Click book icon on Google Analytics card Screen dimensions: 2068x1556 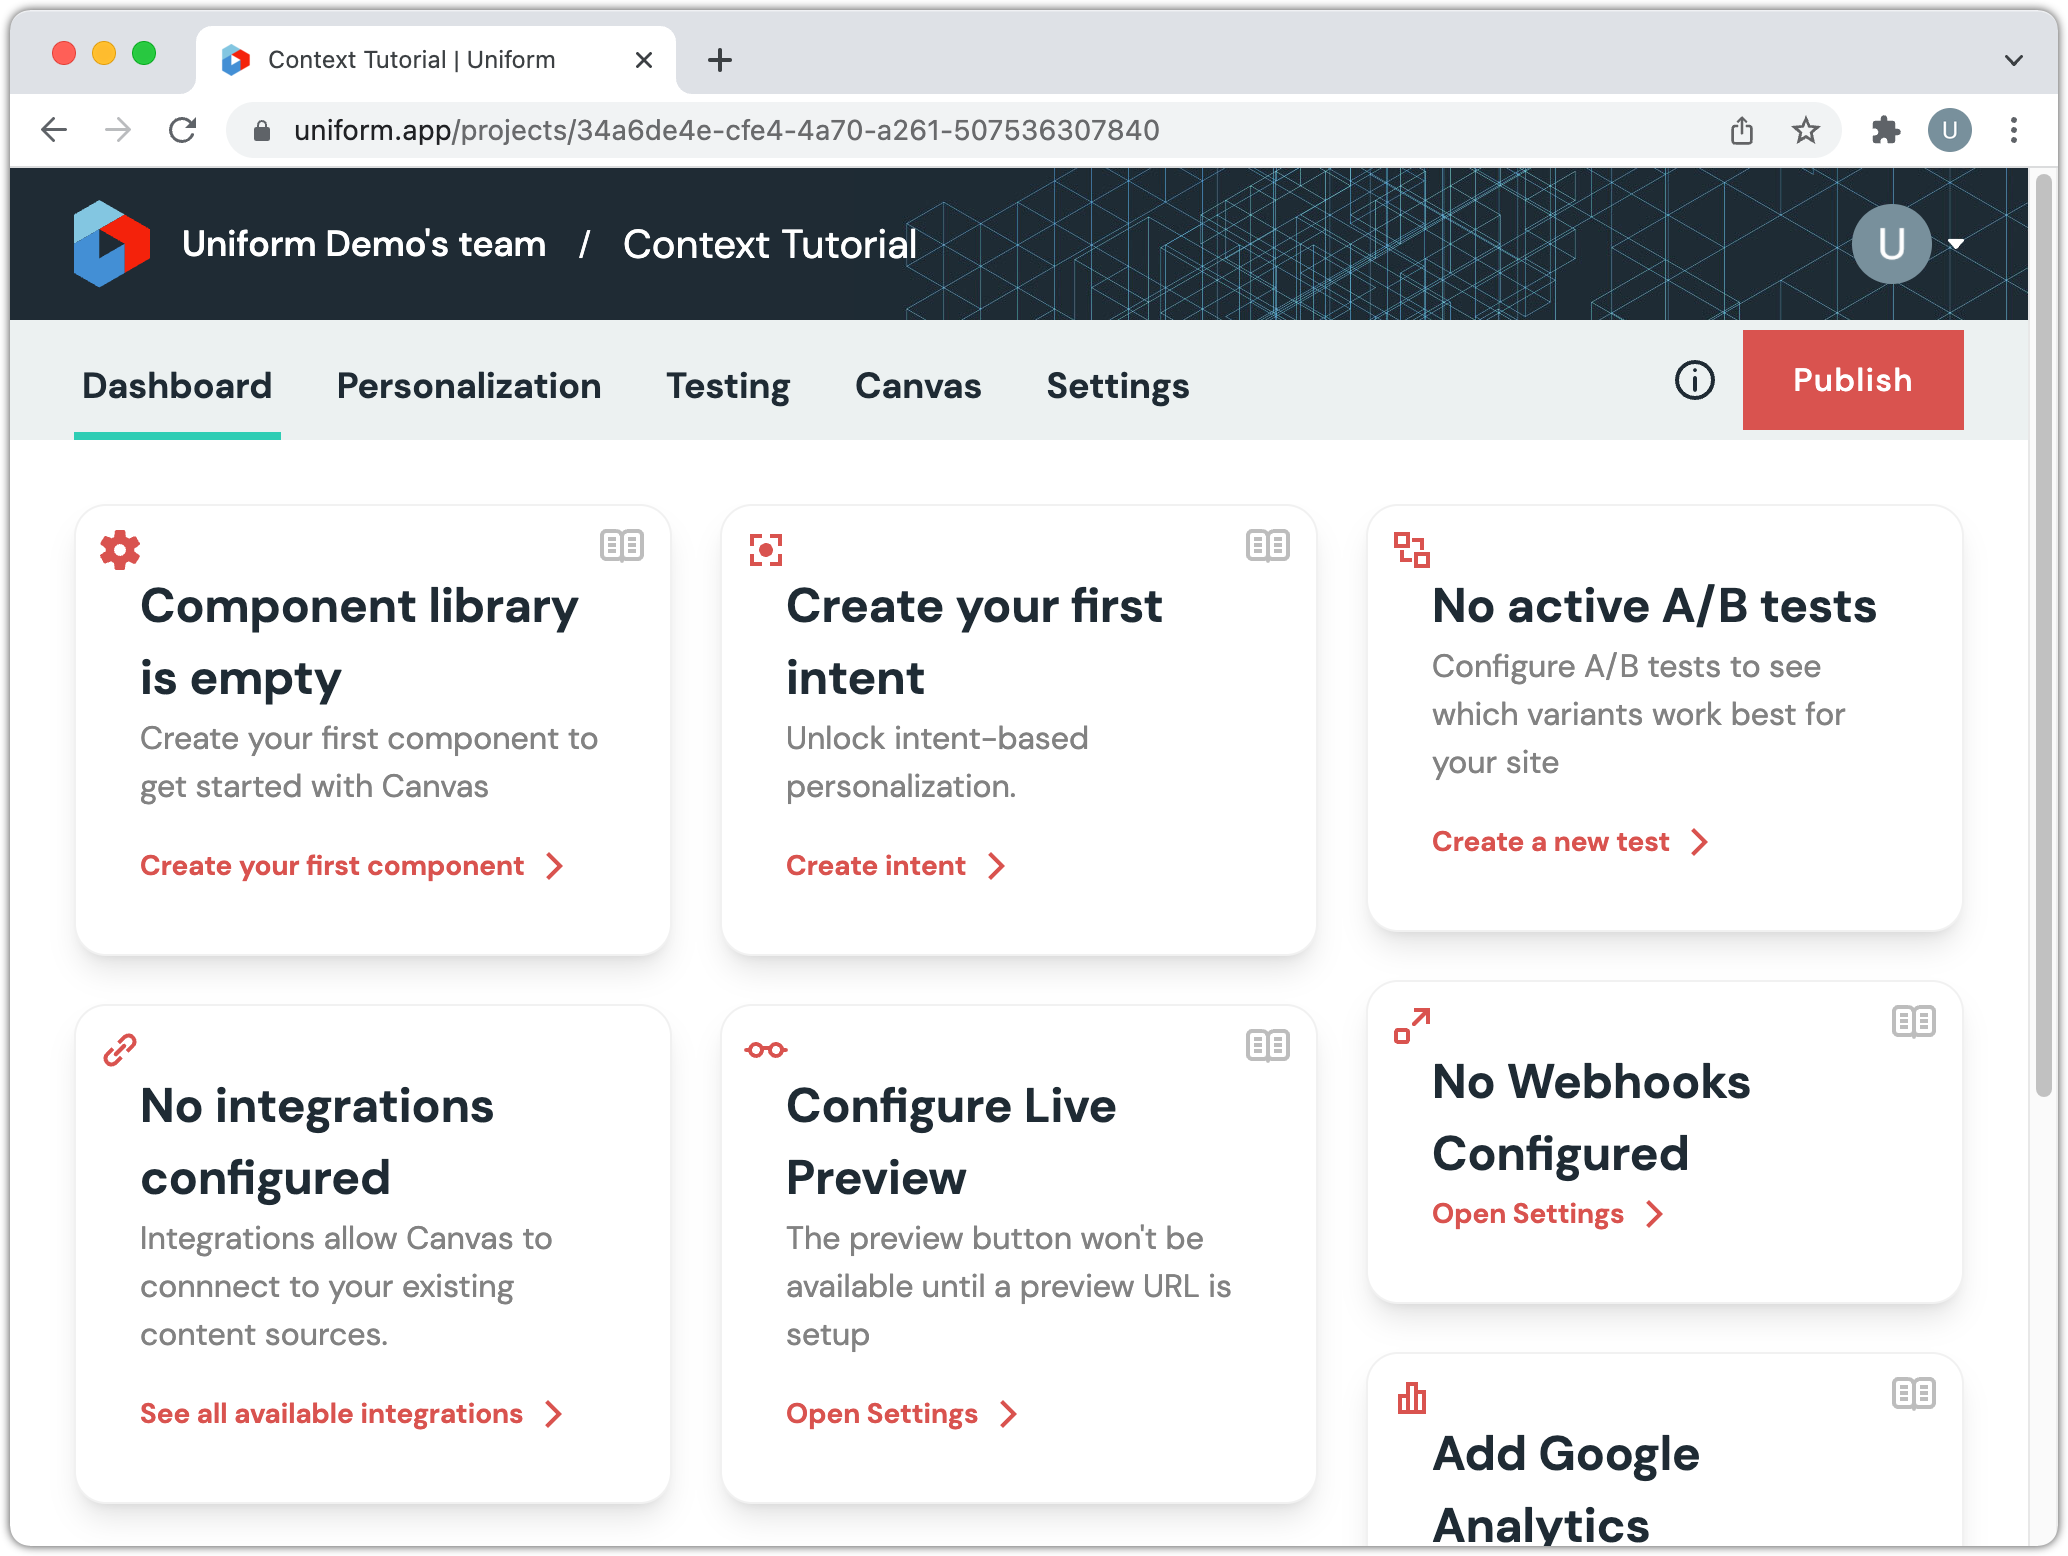tap(1913, 1393)
